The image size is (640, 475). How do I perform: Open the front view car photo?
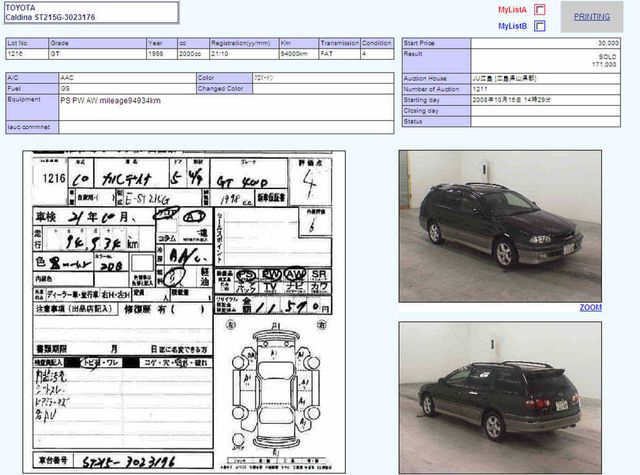click(500, 226)
